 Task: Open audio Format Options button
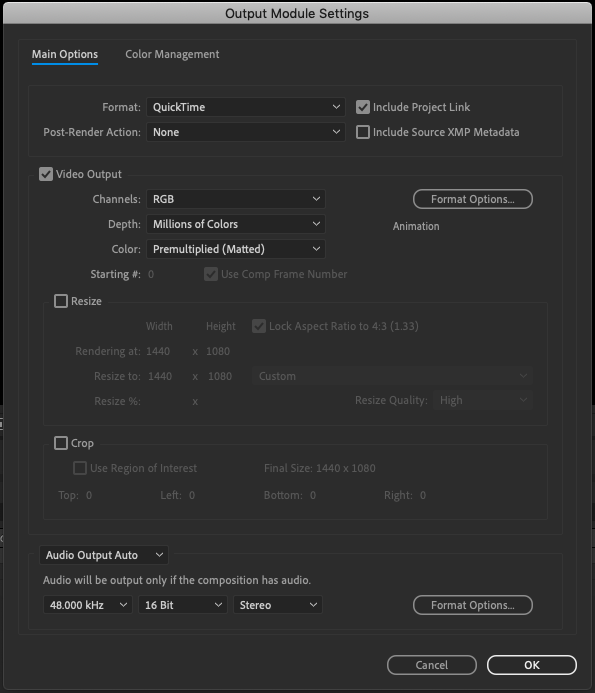pos(473,605)
